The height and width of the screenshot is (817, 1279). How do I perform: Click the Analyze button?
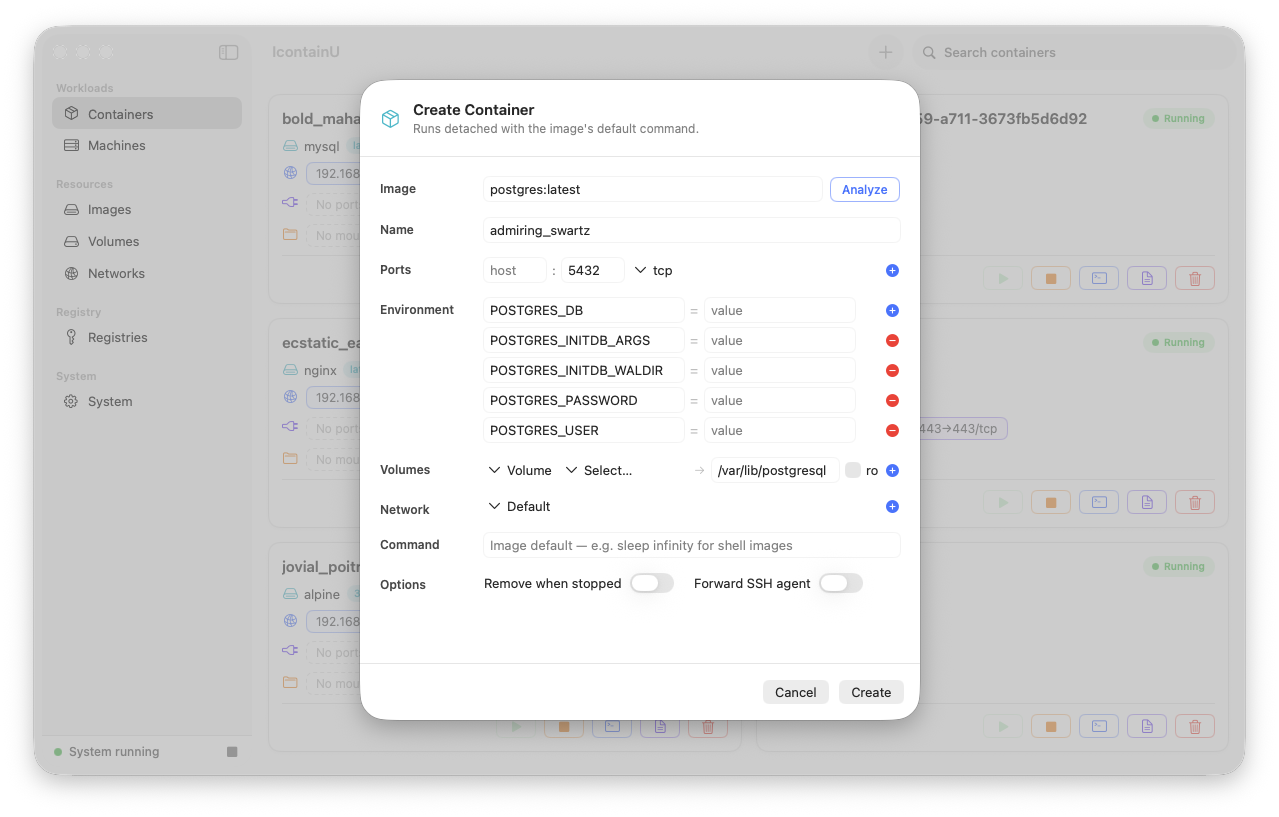(x=865, y=189)
